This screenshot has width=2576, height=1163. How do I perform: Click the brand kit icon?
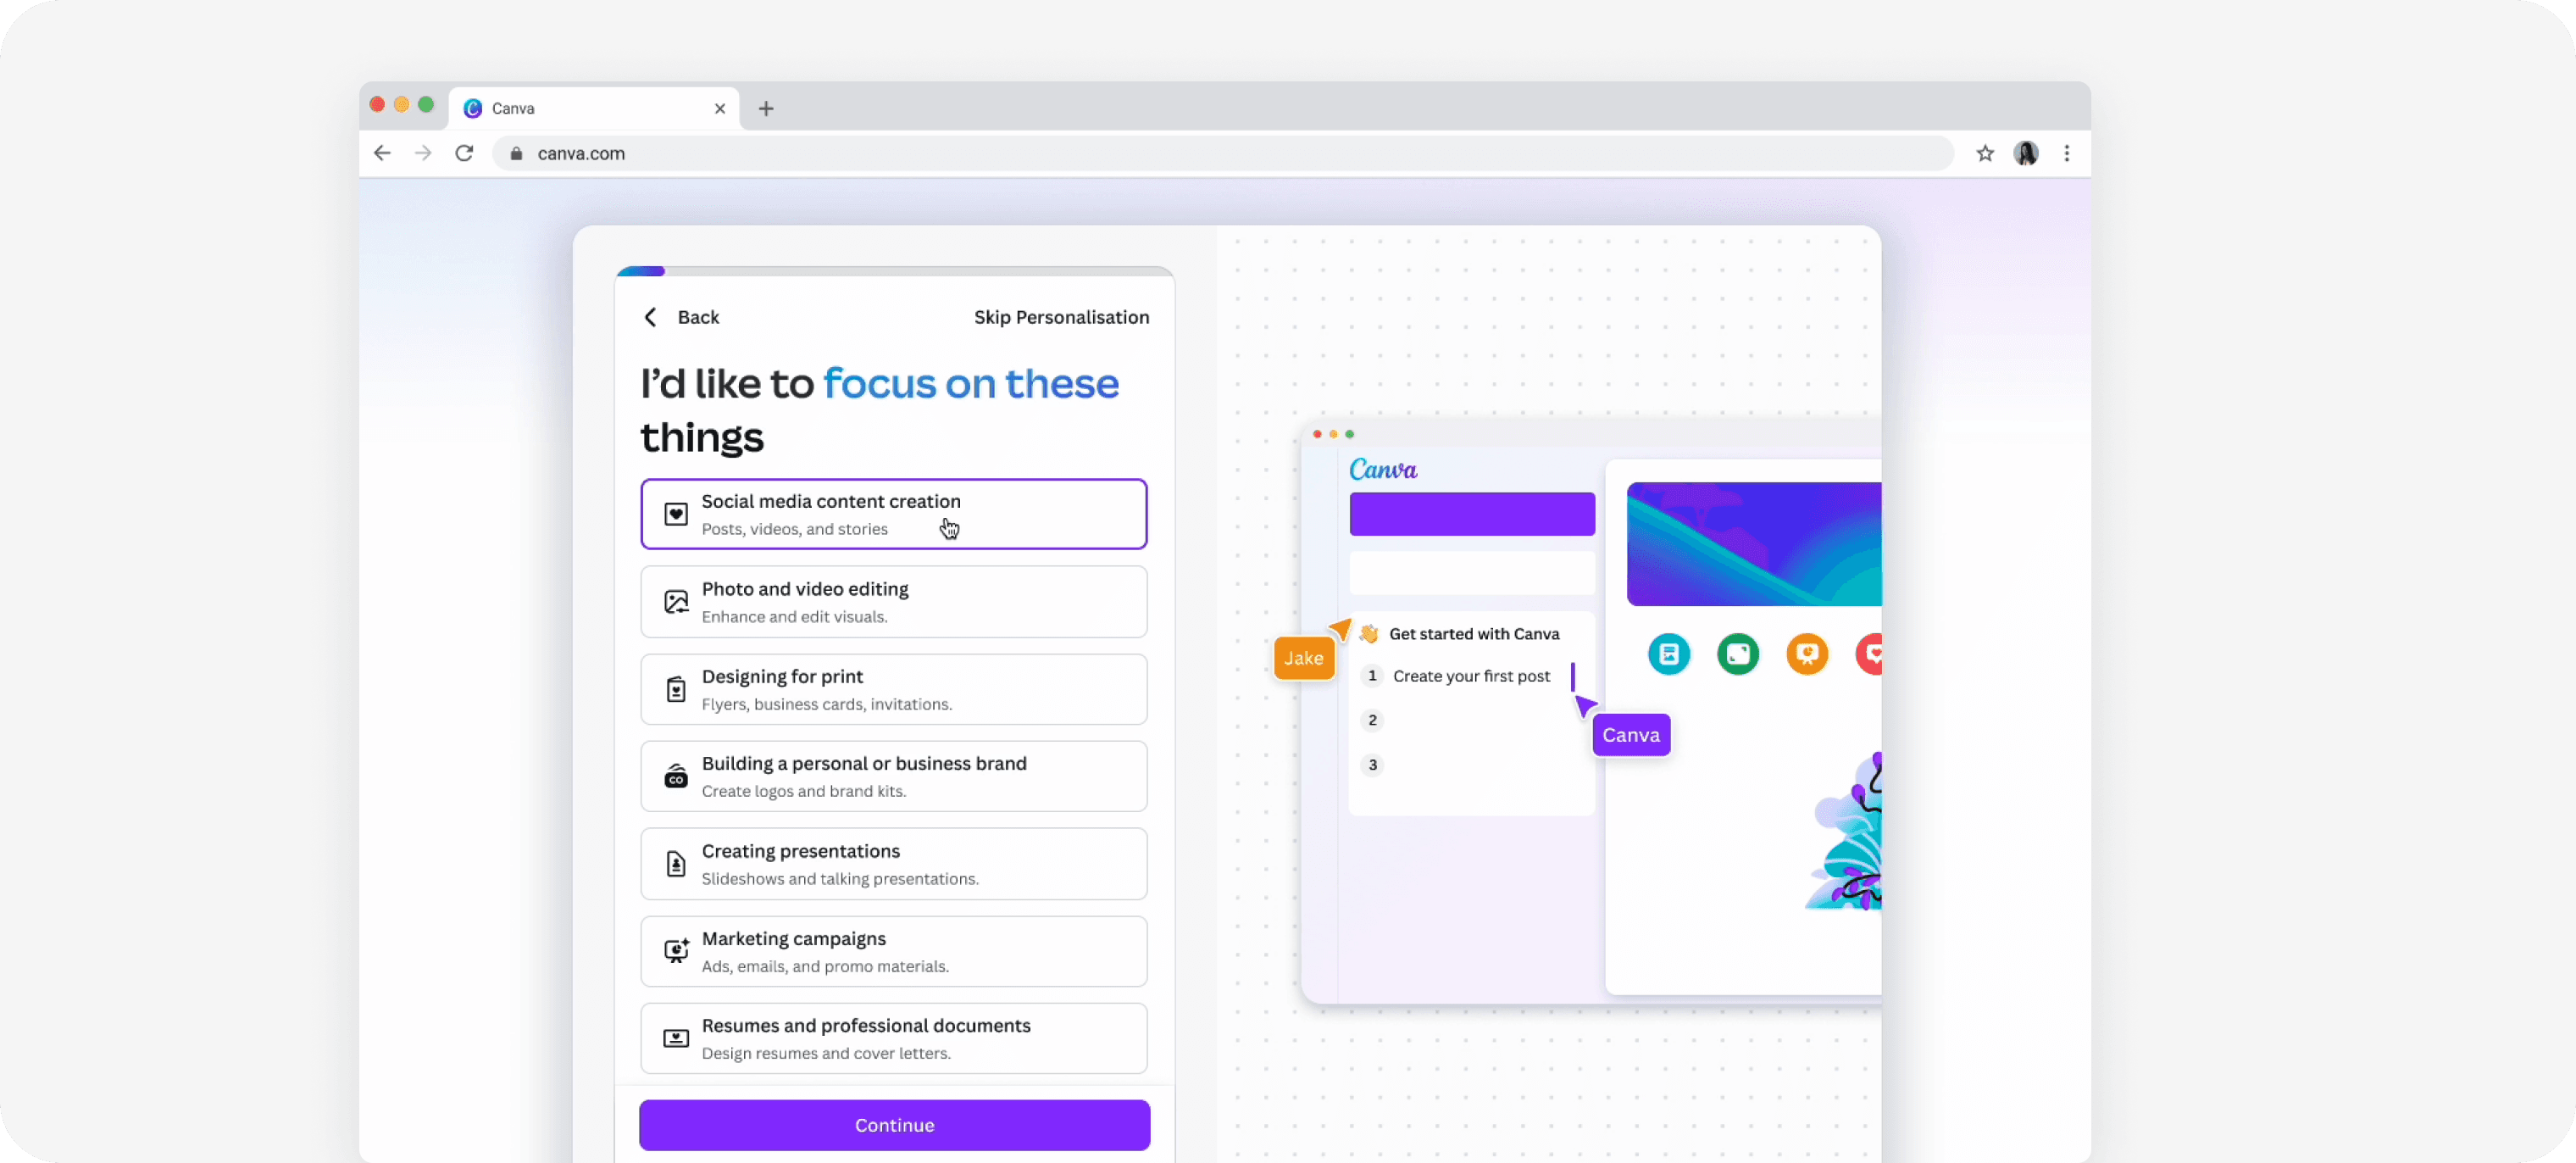tap(676, 776)
